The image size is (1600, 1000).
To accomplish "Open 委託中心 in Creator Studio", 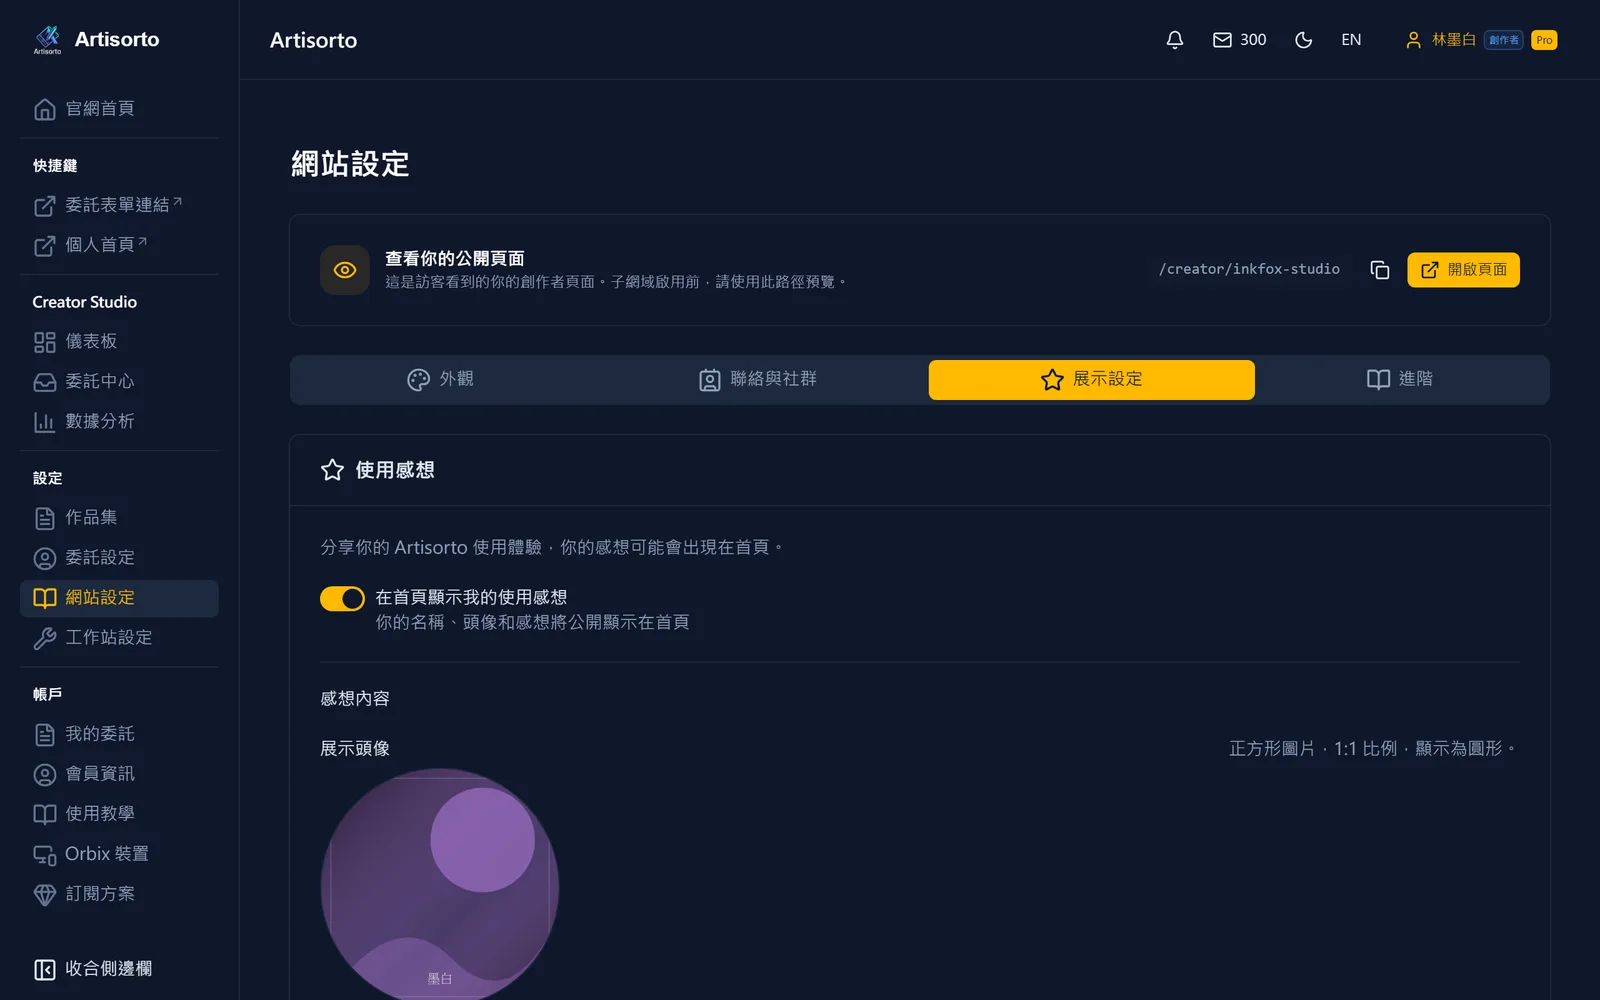I will 119,382.
